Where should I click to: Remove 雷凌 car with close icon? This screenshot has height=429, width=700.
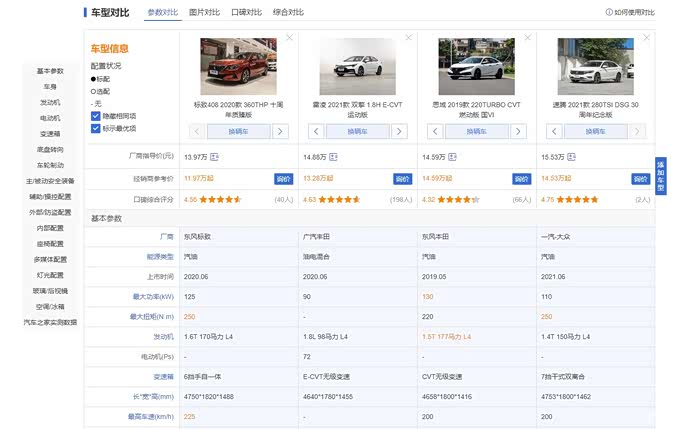408,37
